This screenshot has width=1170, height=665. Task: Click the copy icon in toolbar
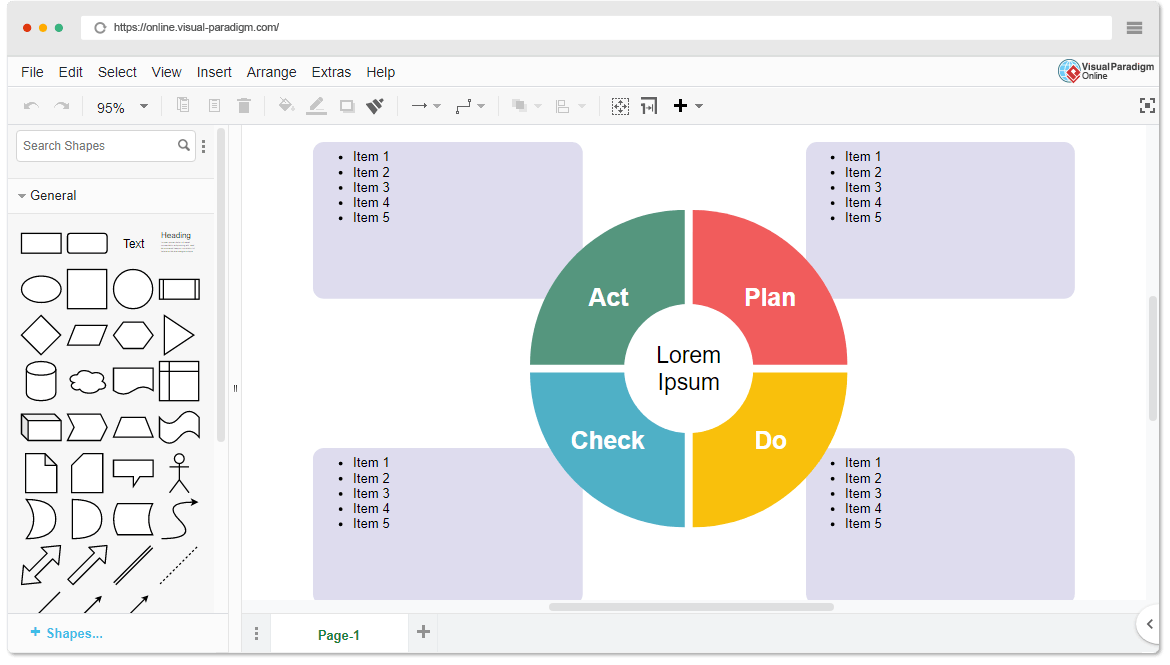(x=183, y=105)
